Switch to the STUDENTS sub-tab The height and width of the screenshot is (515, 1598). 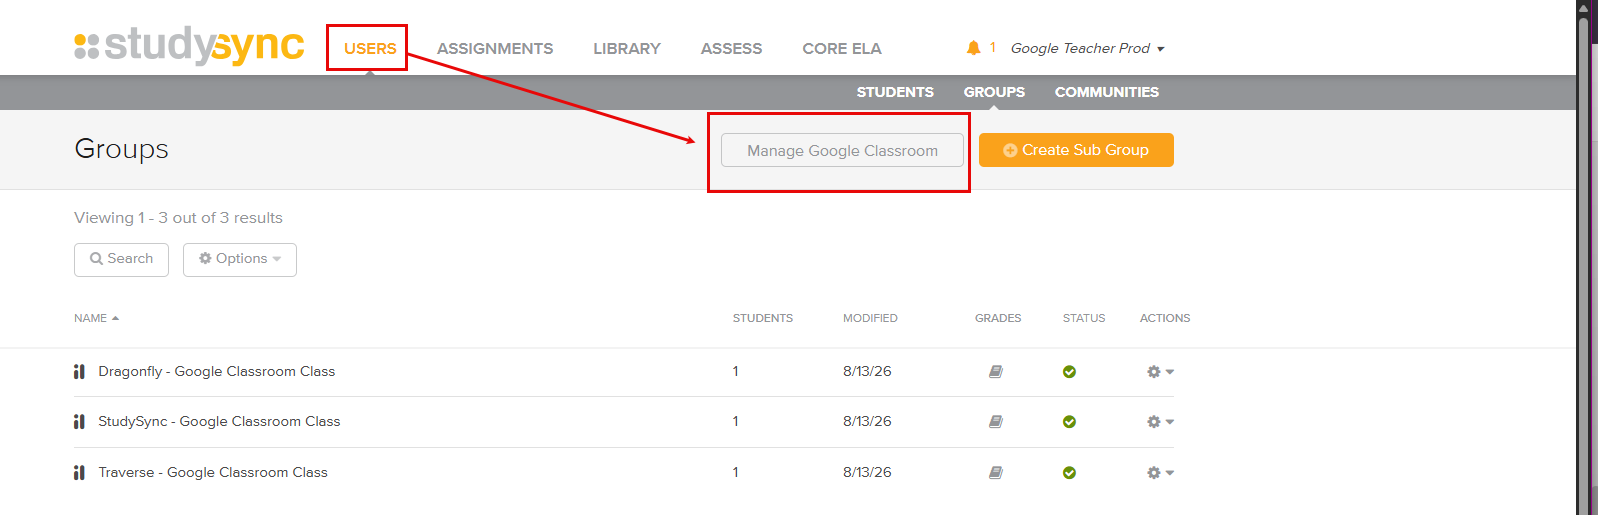point(895,92)
